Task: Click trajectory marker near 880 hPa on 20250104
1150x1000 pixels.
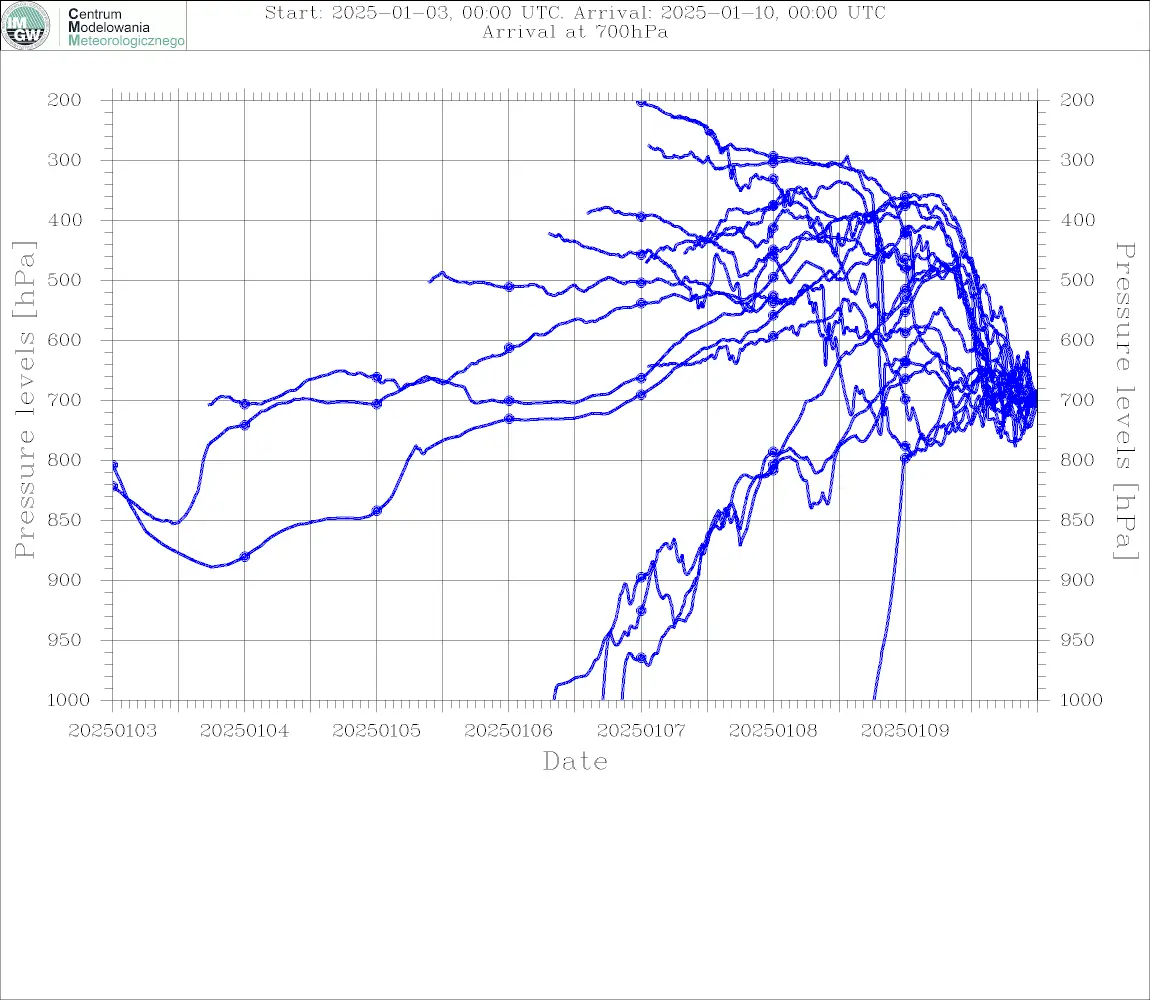Action: pyautogui.click(x=245, y=557)
